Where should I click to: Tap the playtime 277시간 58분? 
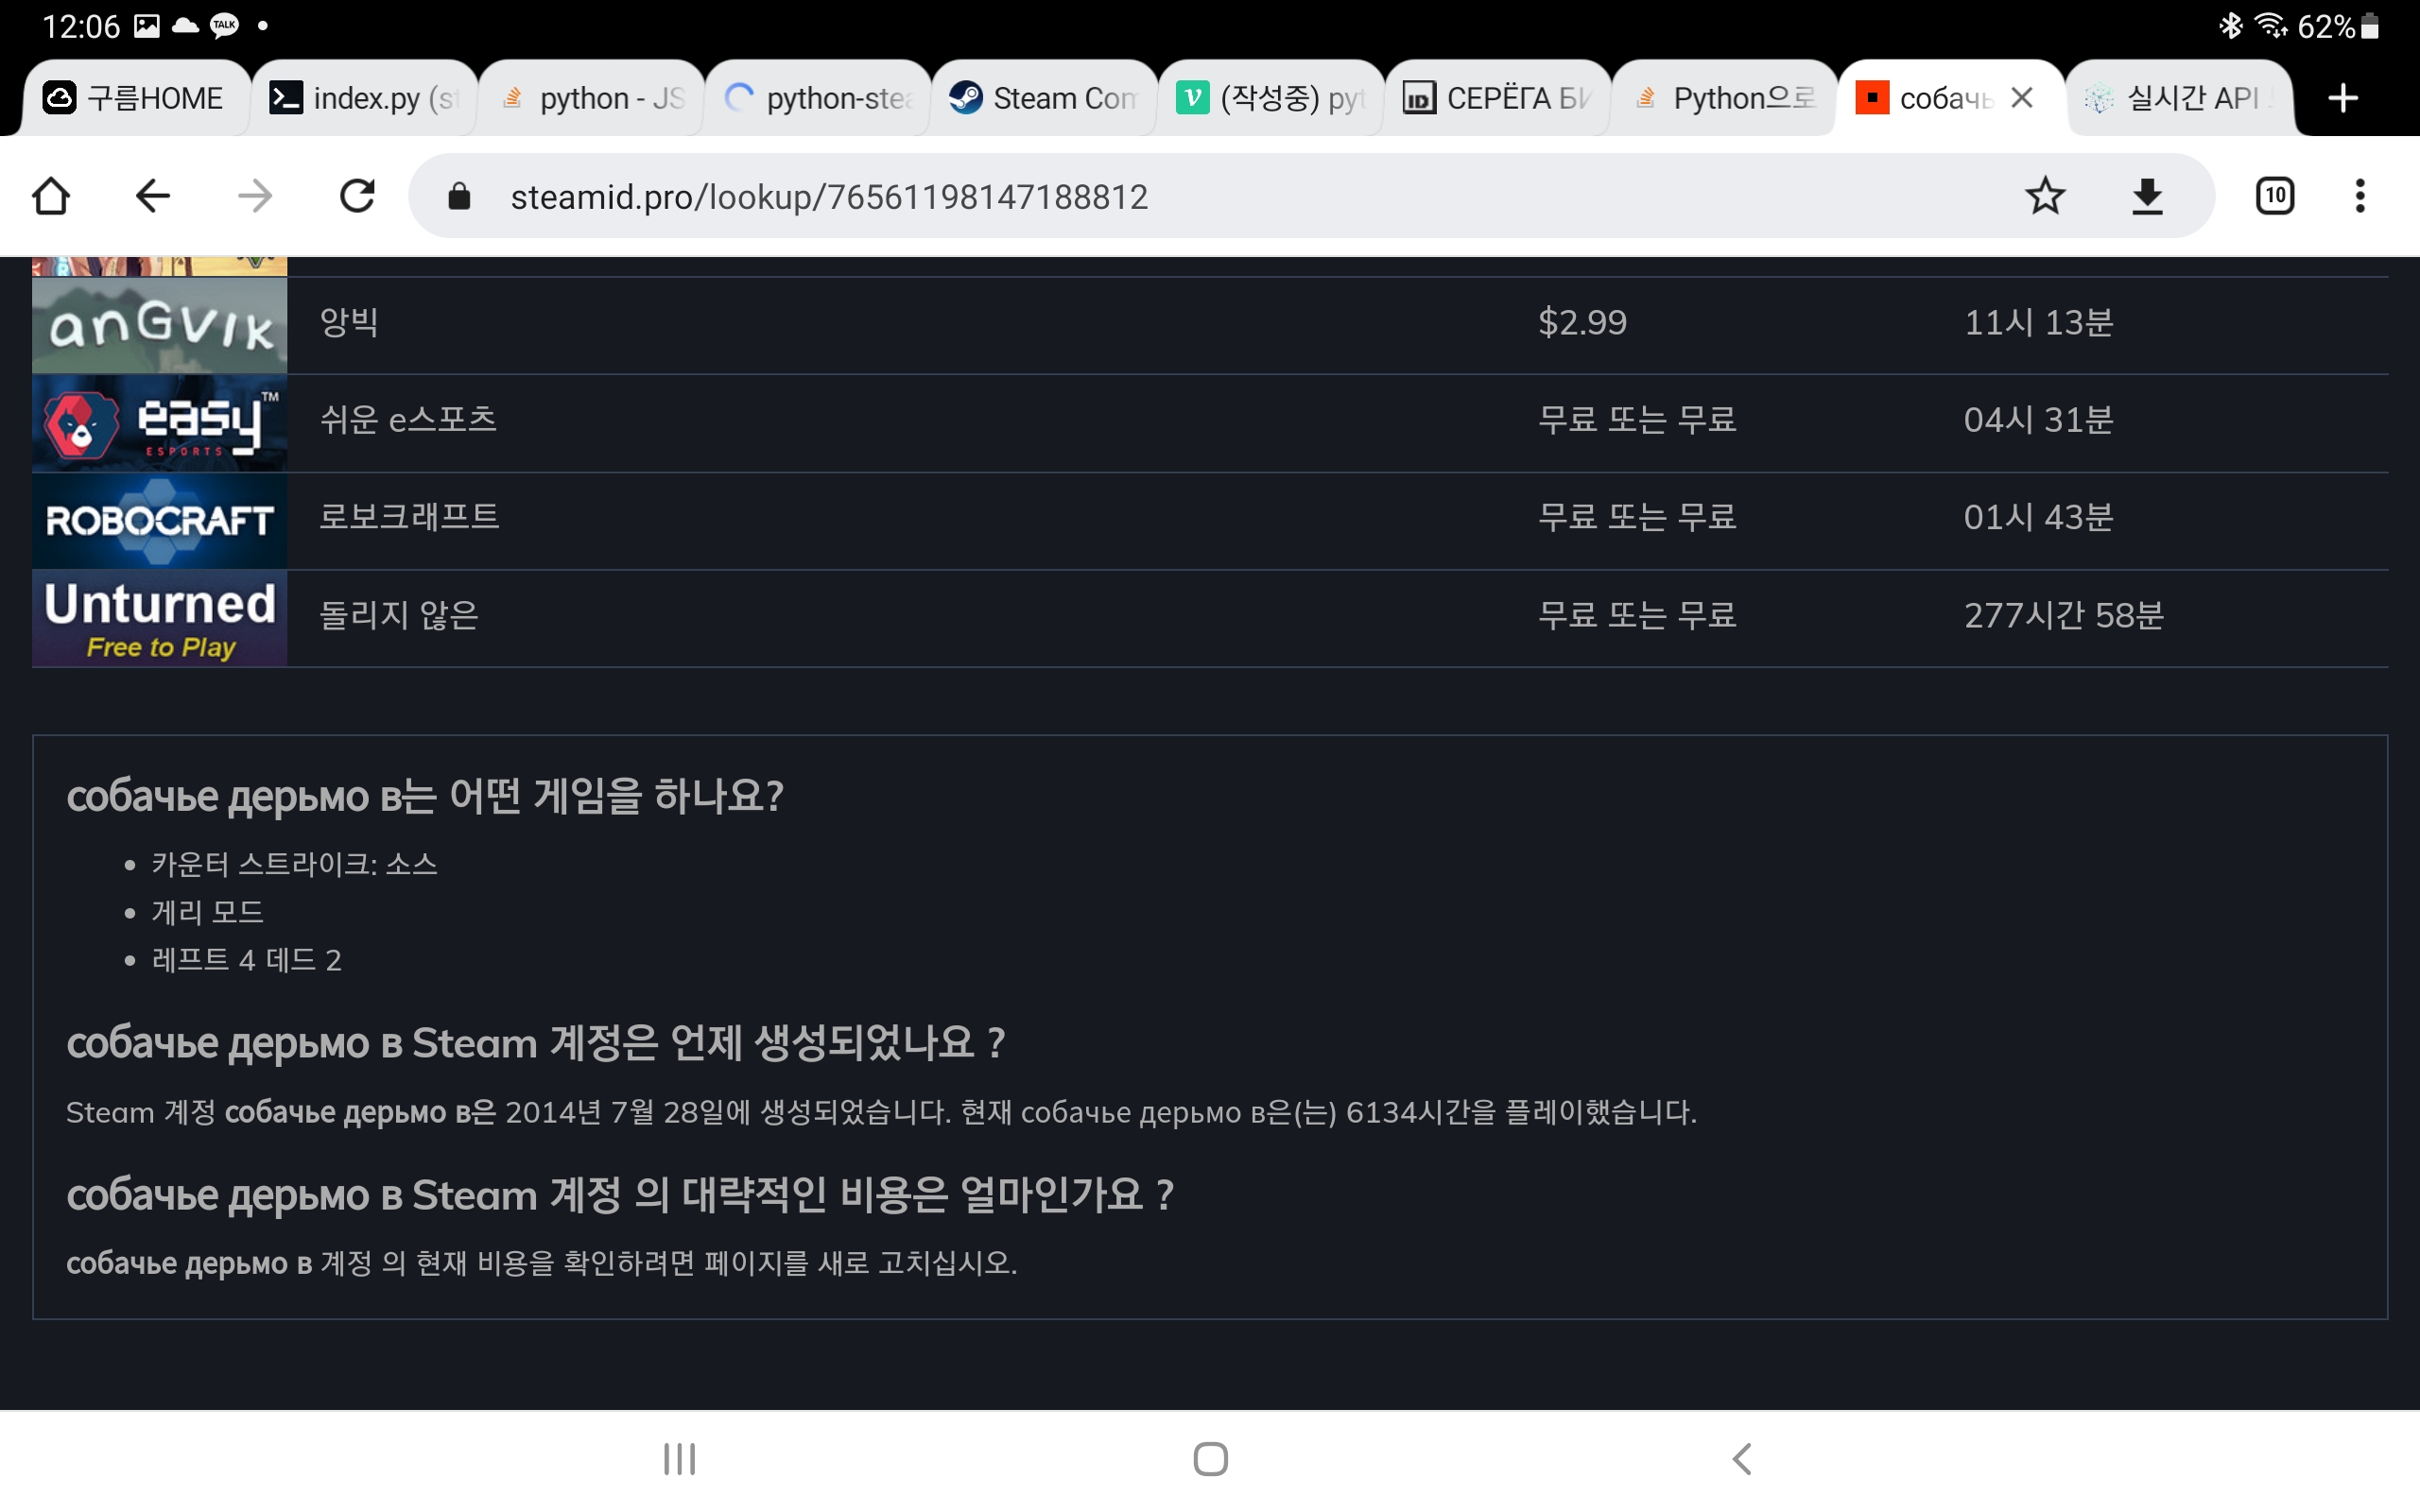tap(2064, 615)
